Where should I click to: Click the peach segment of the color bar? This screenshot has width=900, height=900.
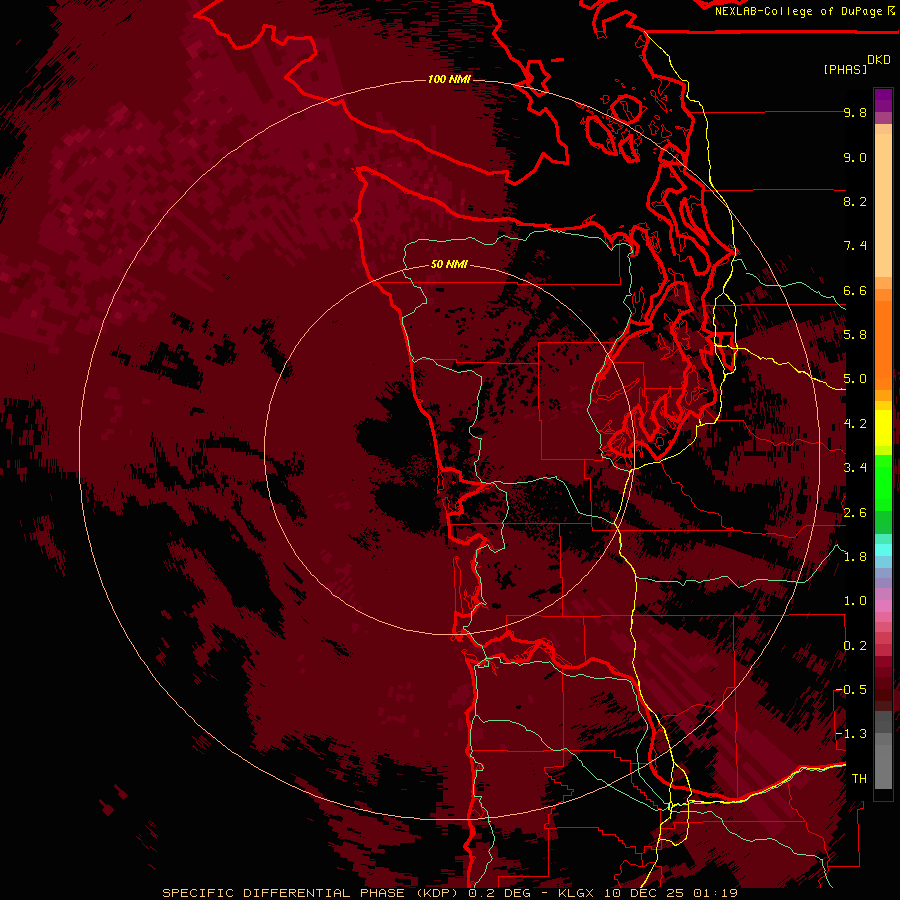click(x=883, y=204)
